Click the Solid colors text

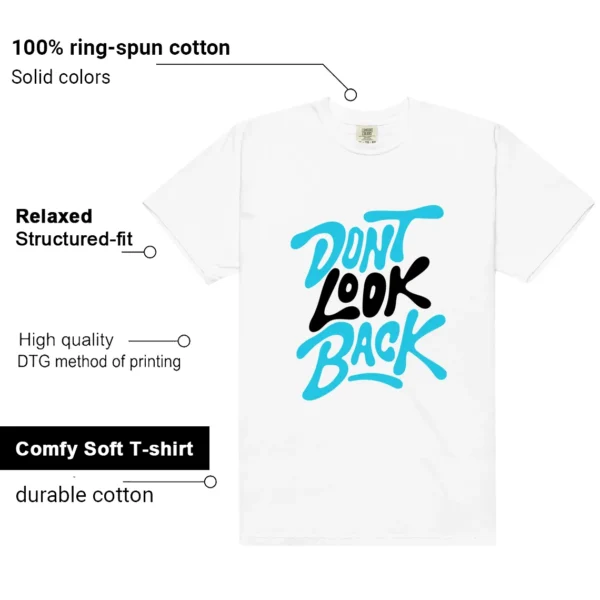pos(61,77)
